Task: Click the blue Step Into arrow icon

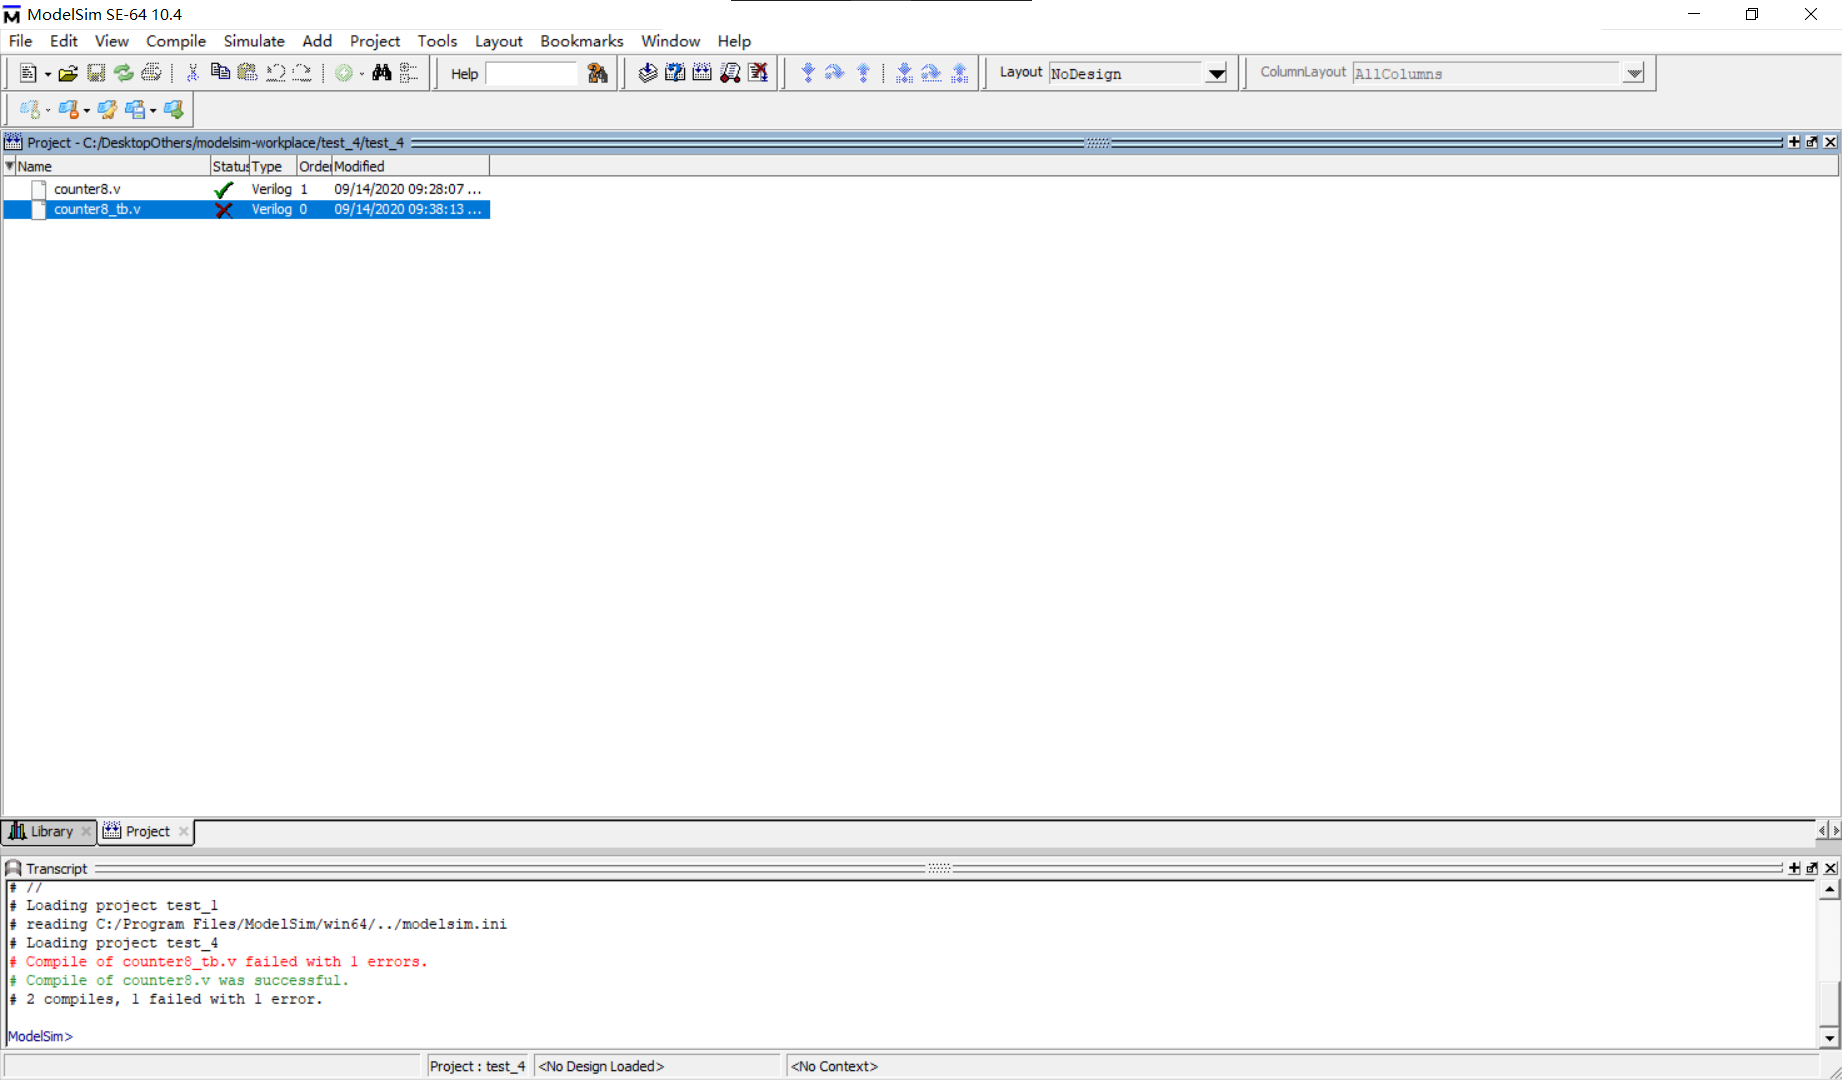Action: click(808, 73)
